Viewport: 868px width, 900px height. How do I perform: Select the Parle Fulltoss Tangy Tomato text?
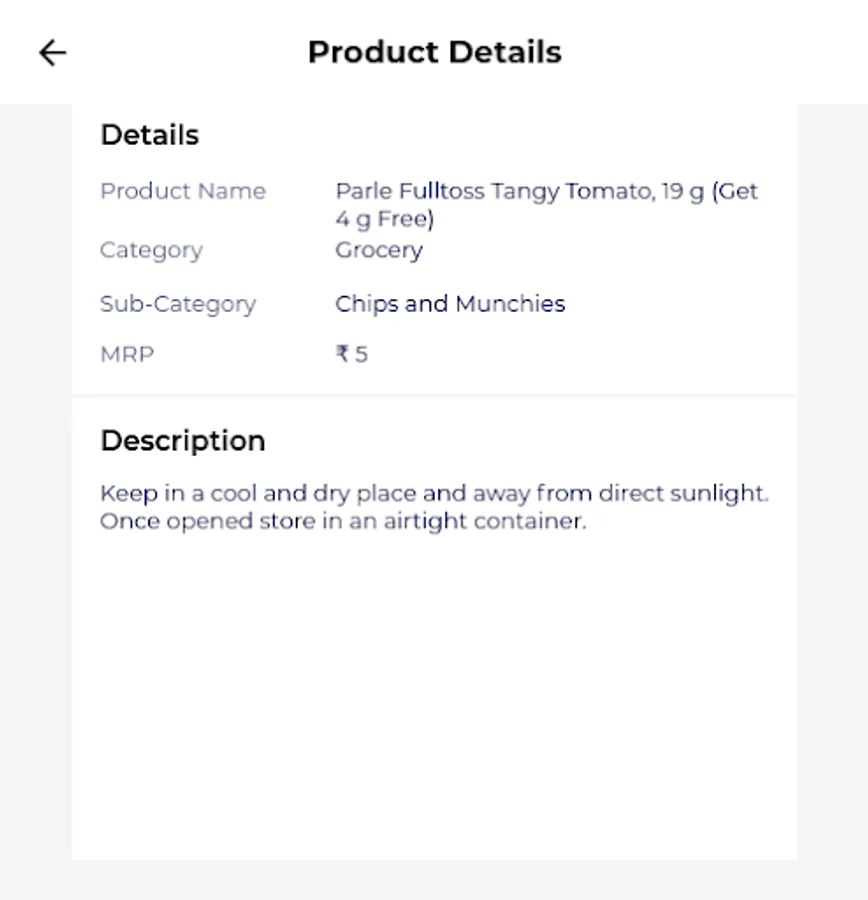coord(546,191)
